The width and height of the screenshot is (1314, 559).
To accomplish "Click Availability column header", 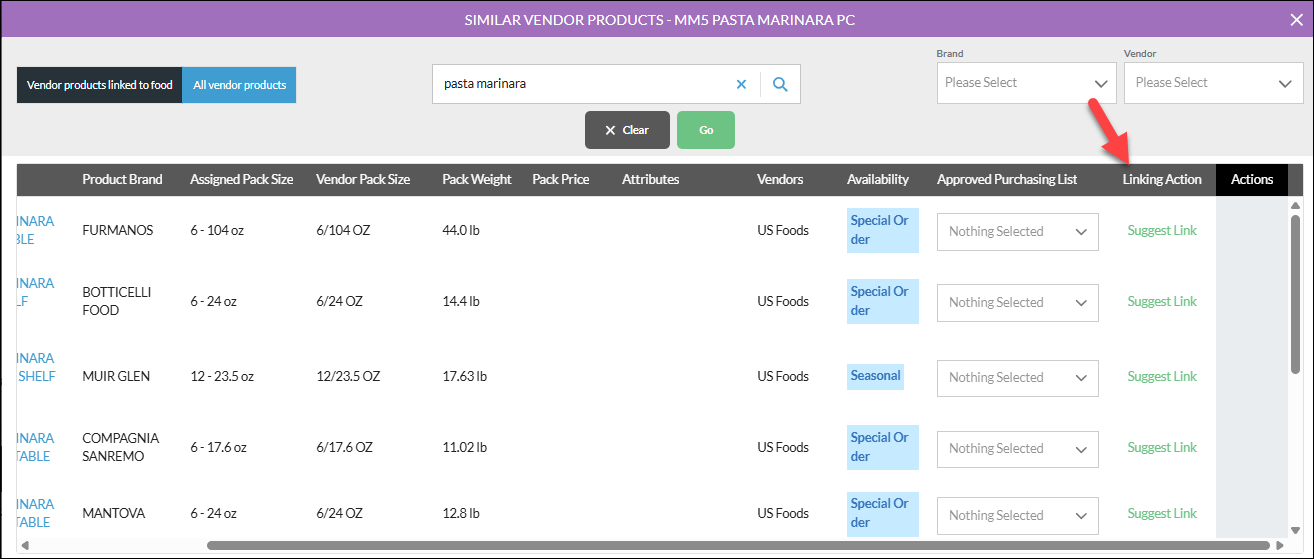I will pyautogui.click(x=878, y=180).
